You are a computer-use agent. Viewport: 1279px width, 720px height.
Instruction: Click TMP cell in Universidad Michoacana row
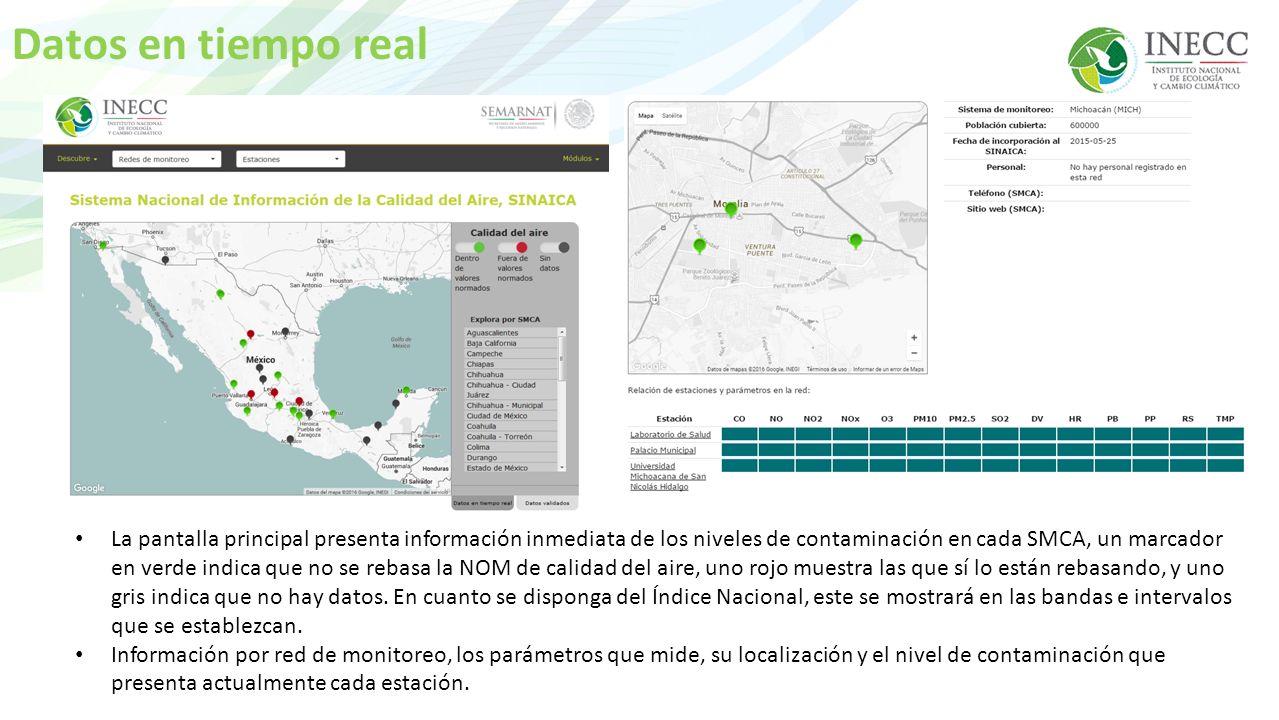1225,465
